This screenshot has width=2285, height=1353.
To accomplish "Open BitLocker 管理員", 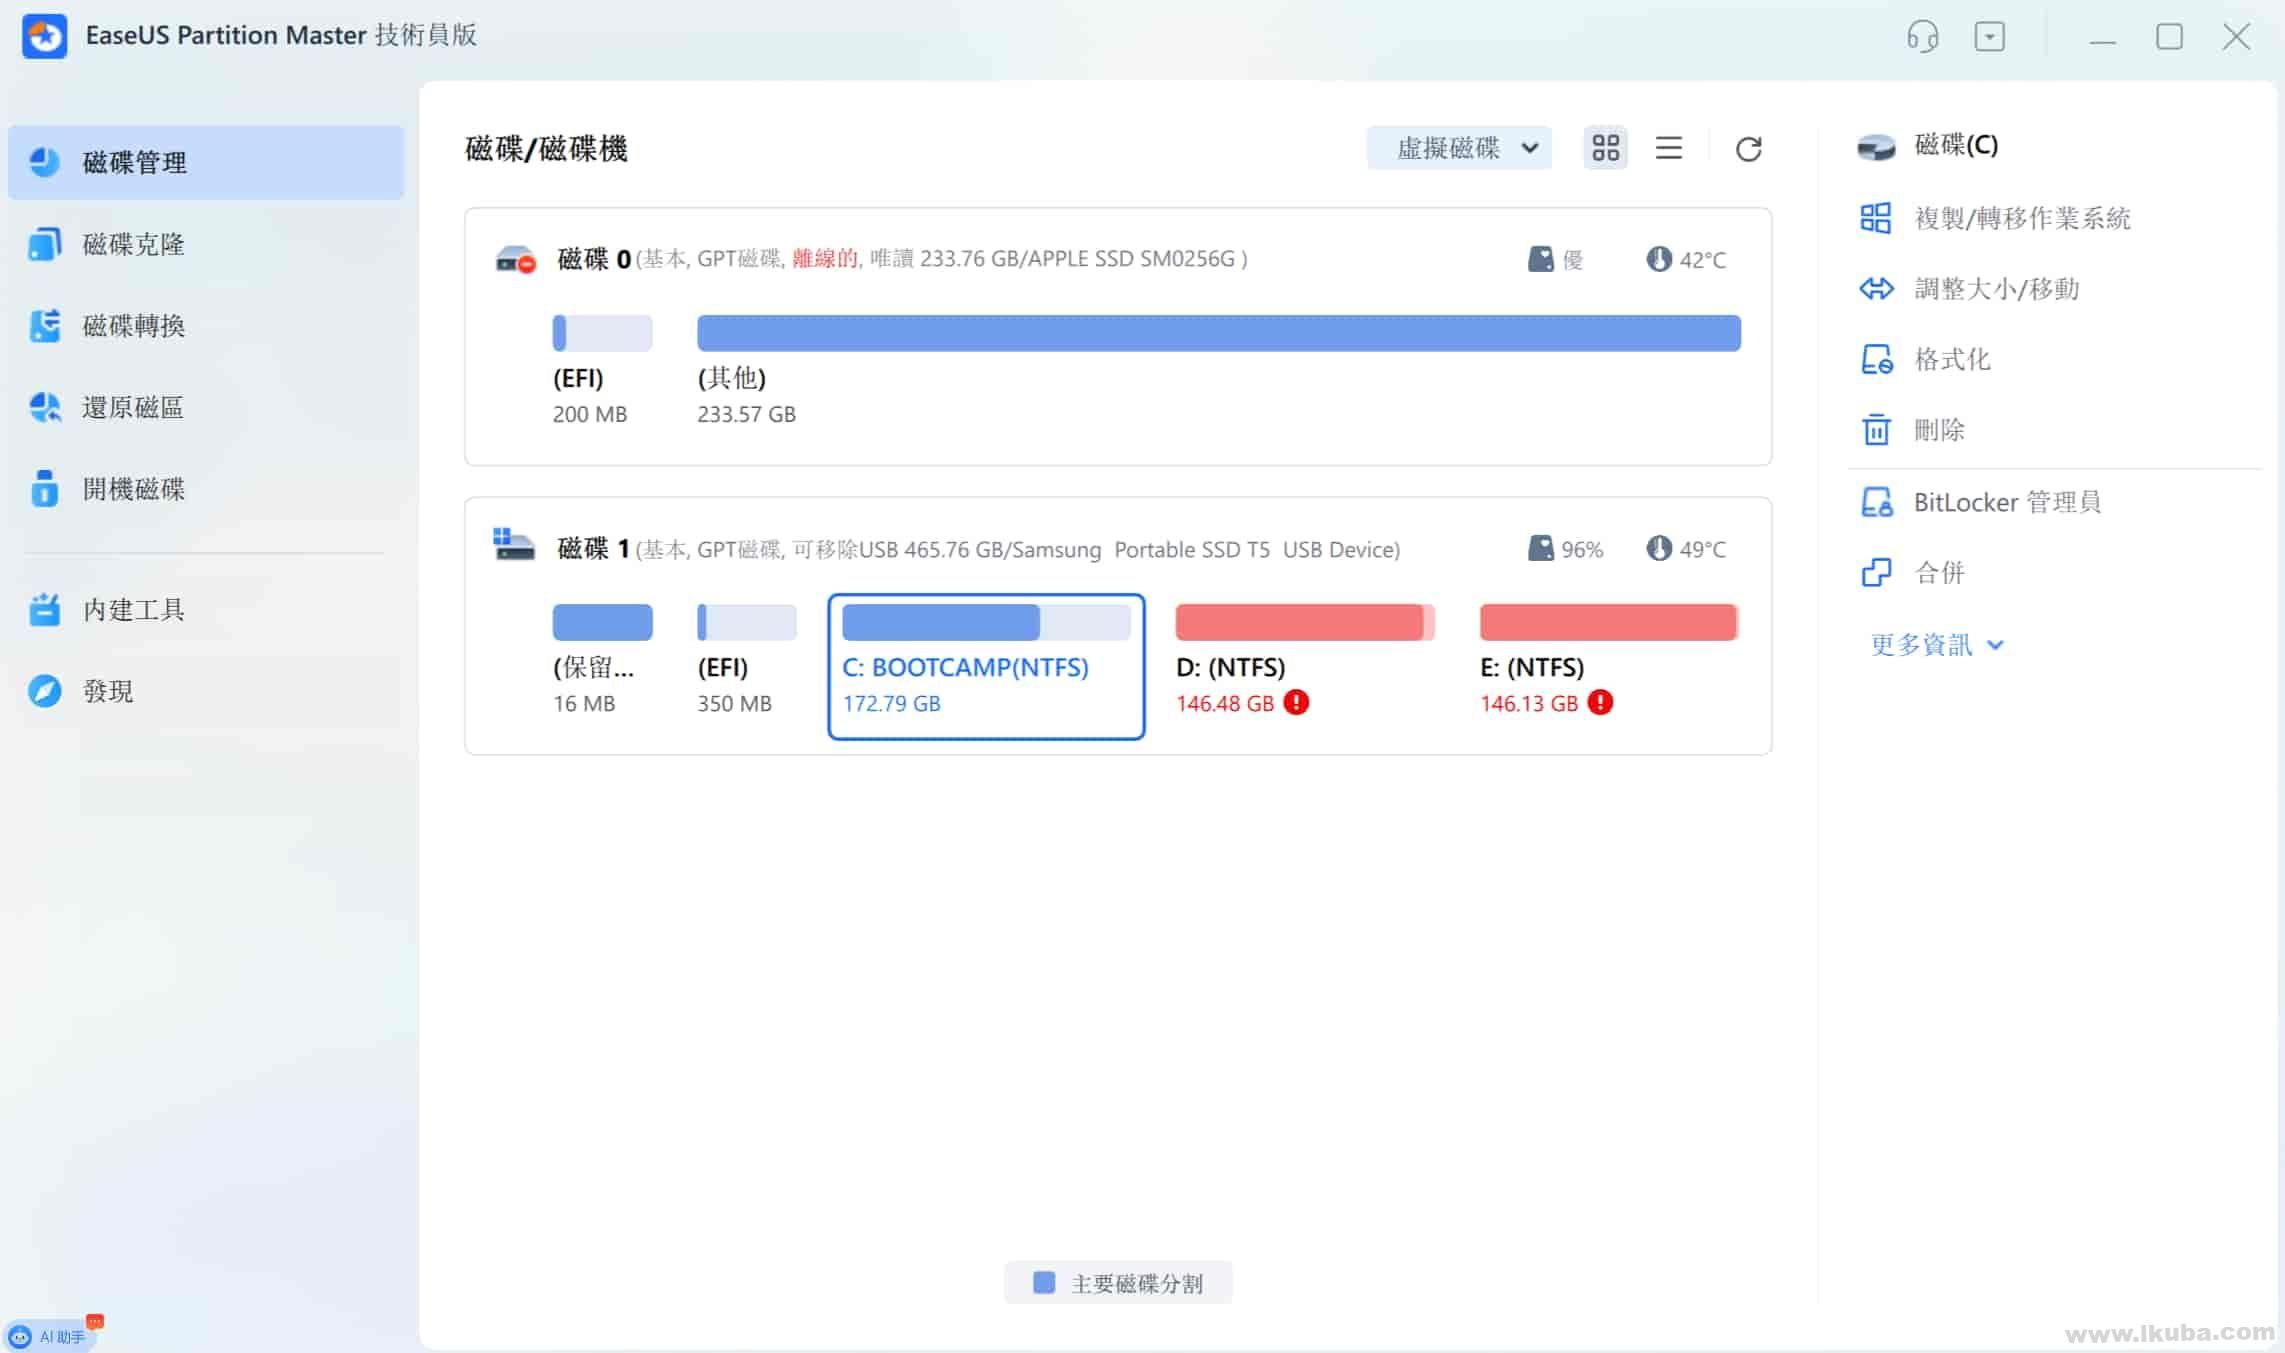I will pyautogui.click(x=2007, y=502).
